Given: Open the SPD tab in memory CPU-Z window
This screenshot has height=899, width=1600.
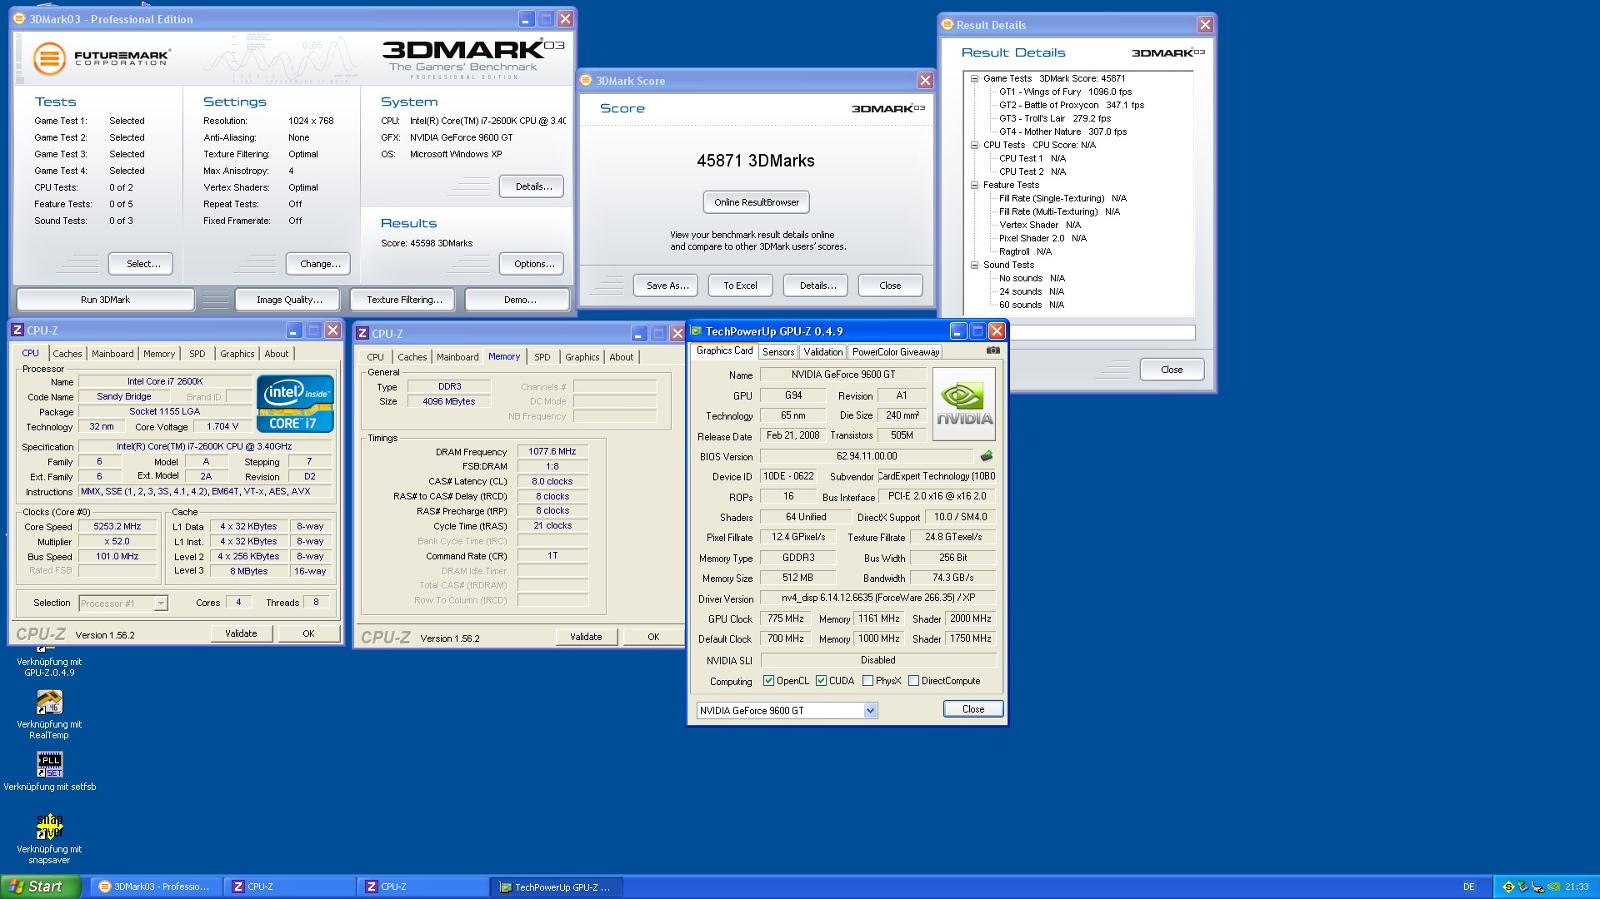Looking at the screenshot, I should coord(542,357).
